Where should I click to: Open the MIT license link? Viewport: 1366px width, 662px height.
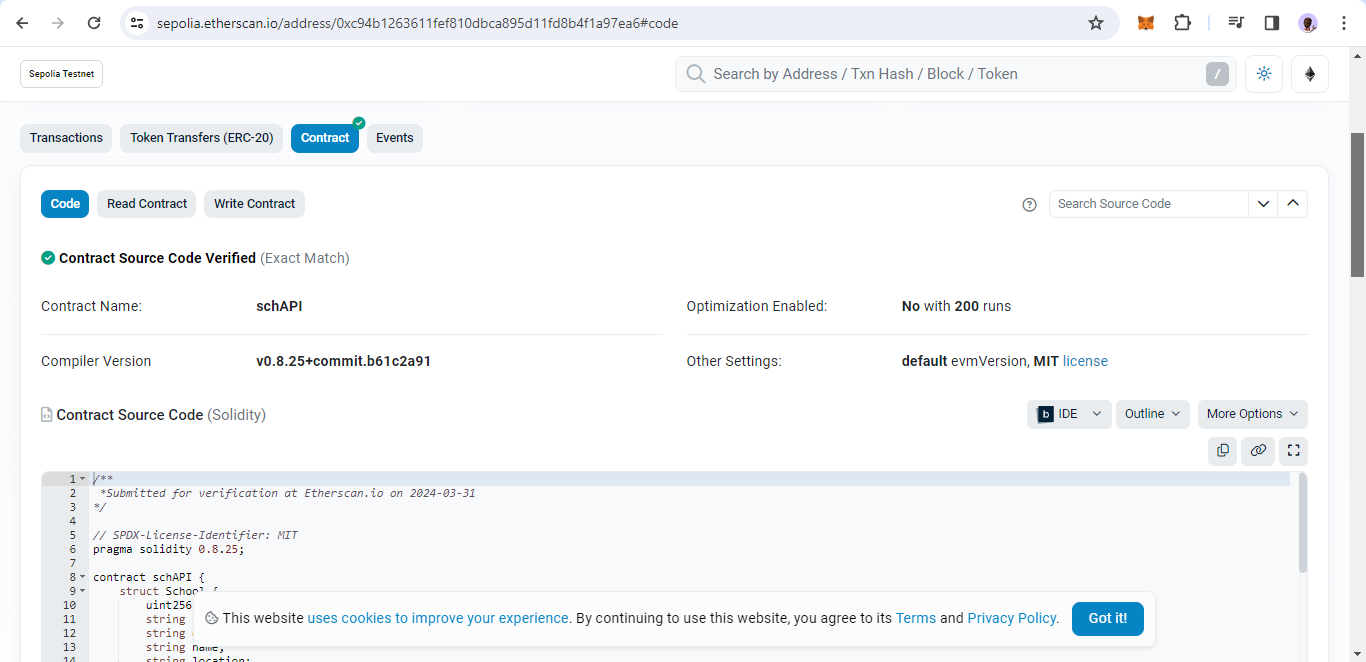pos(1085,361)
